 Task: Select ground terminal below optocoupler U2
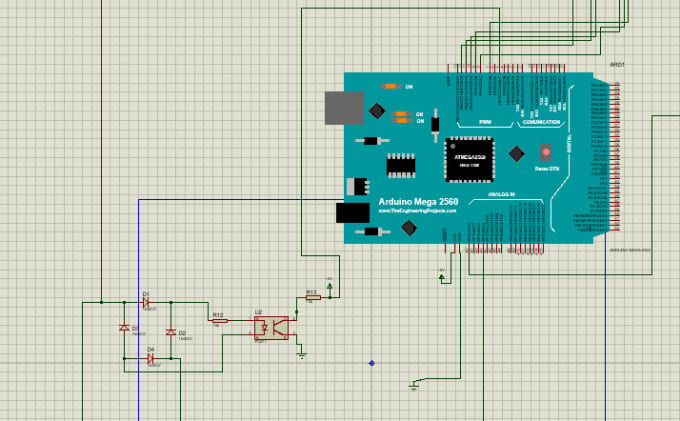click(301, 356)
